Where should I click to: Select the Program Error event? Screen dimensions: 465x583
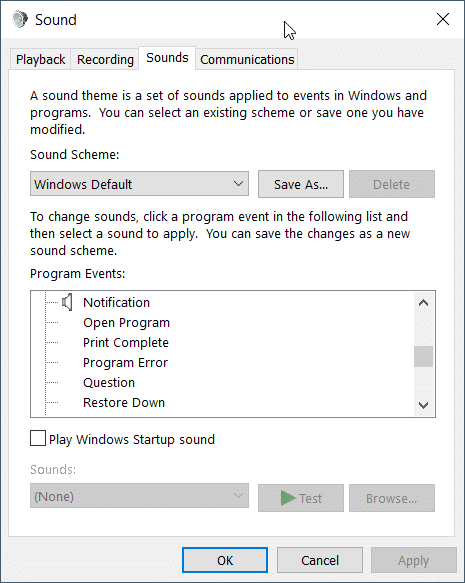(125, 363)
